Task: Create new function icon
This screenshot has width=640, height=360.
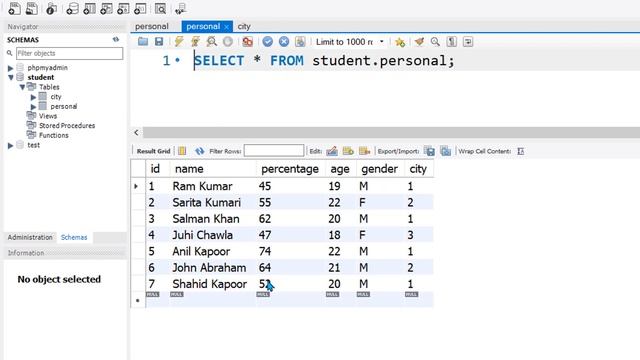Action: [x=140, y=8]
